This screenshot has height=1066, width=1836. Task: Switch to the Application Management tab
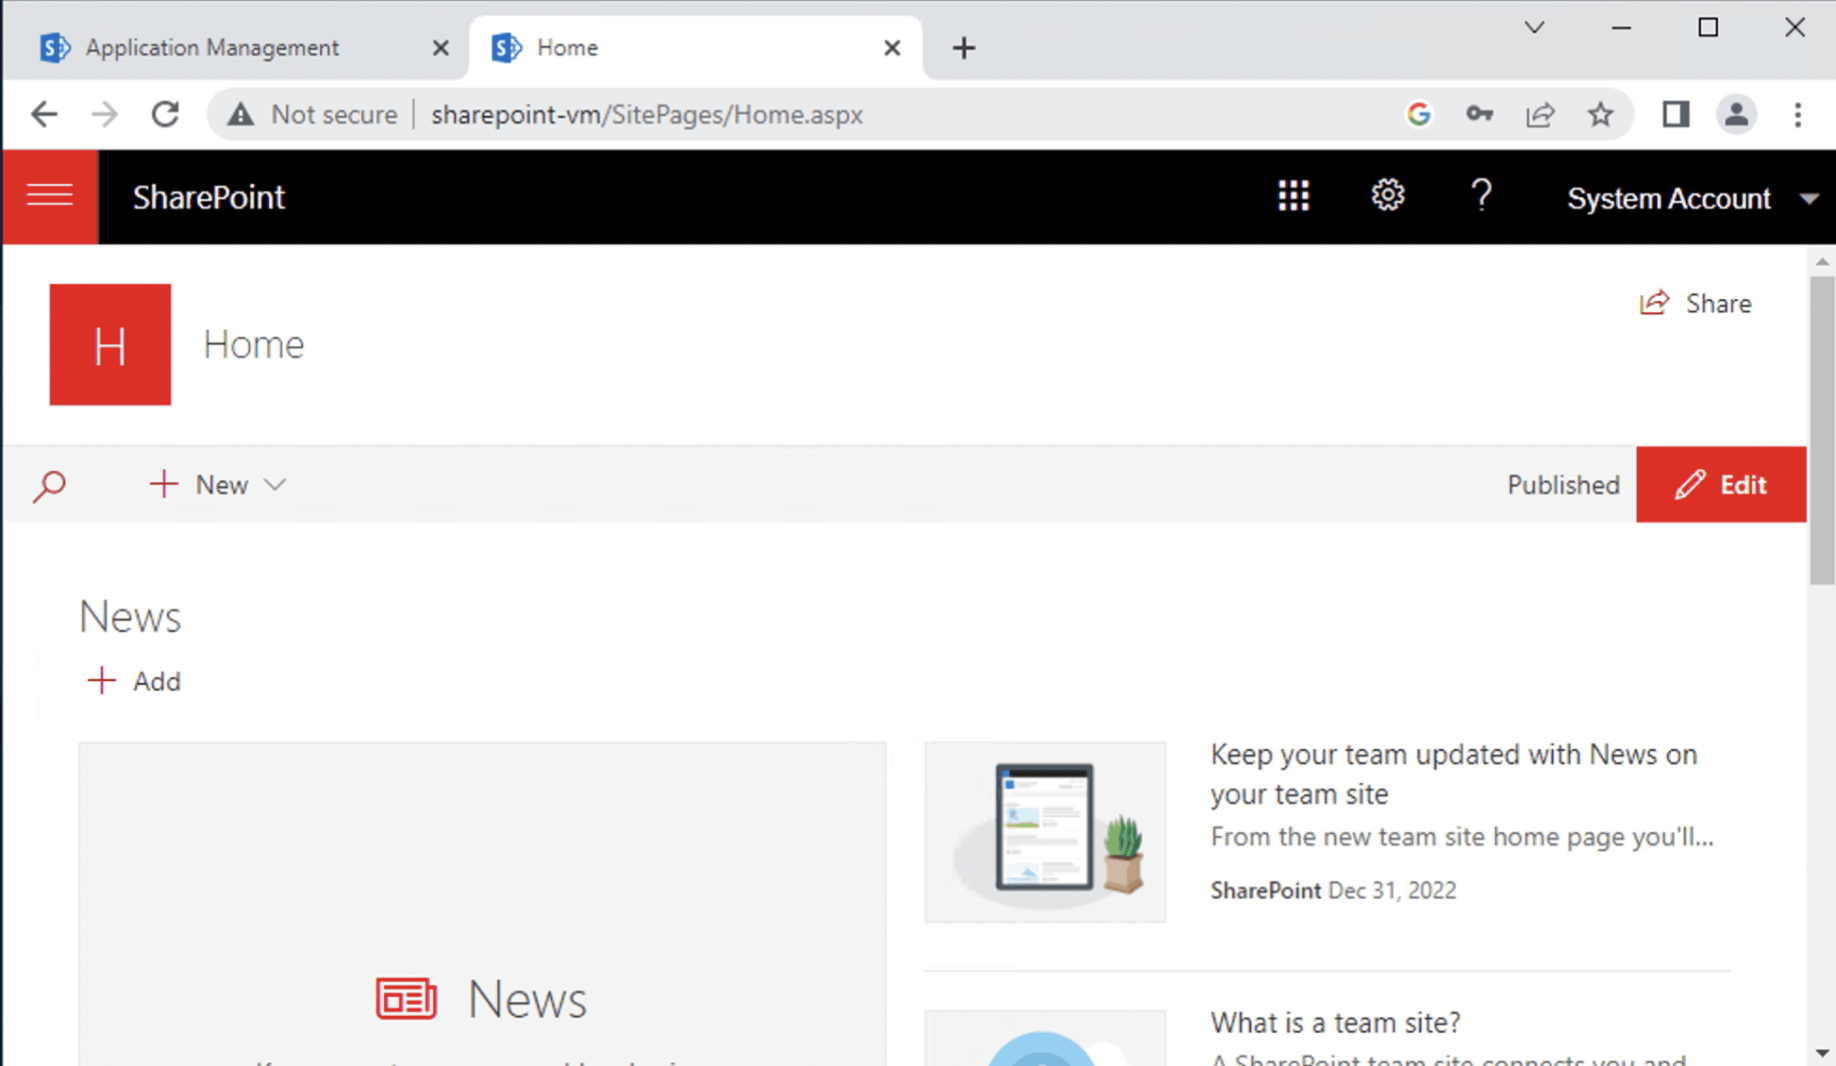(212, 48)
